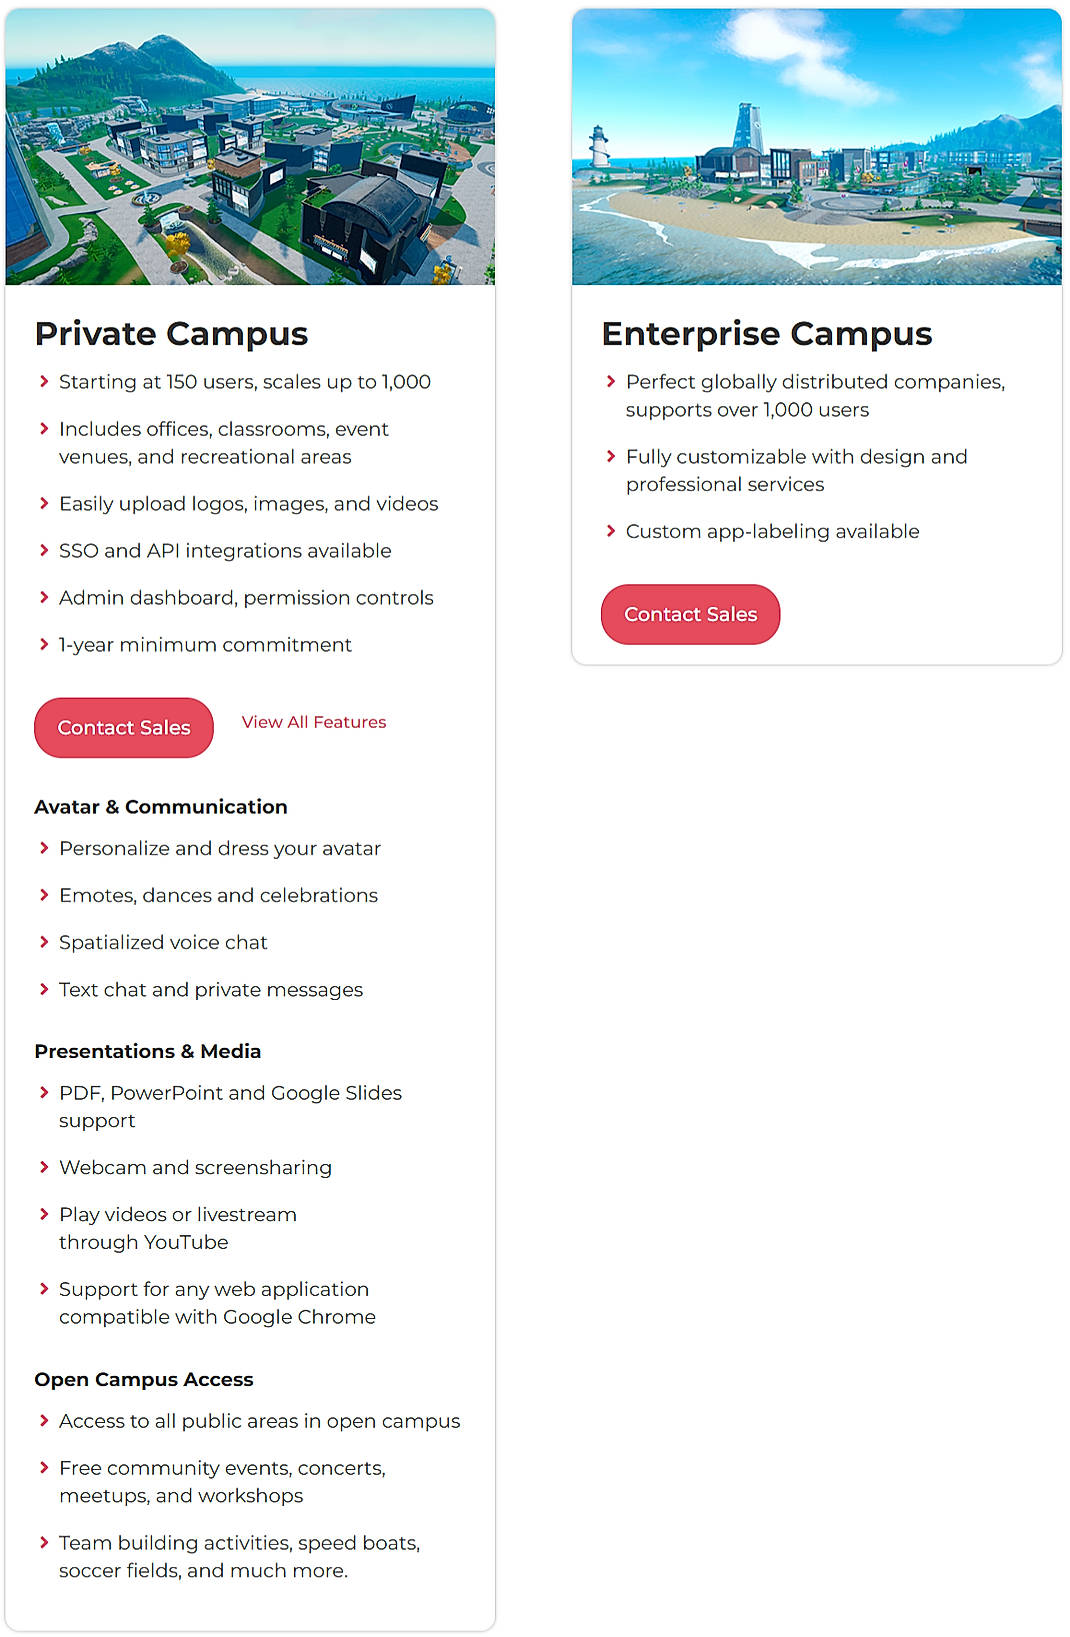Click the Enterprise Campus beach preview image
The height and width of the screenshot is (1637, 1070).
[816, 145]
